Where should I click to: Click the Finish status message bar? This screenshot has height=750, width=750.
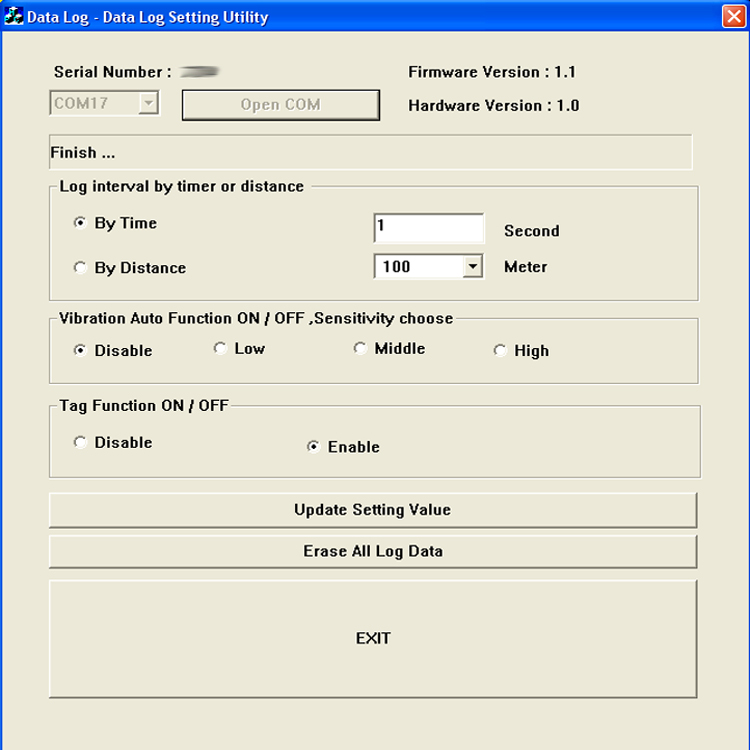[x=370, y=153]
